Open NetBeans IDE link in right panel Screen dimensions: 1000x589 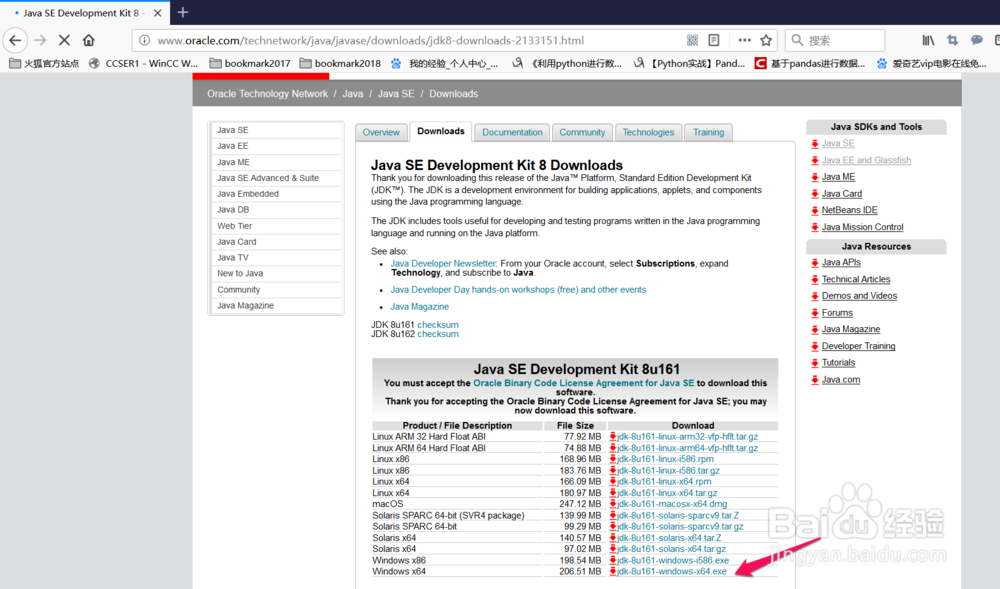[x=849, y=210]
